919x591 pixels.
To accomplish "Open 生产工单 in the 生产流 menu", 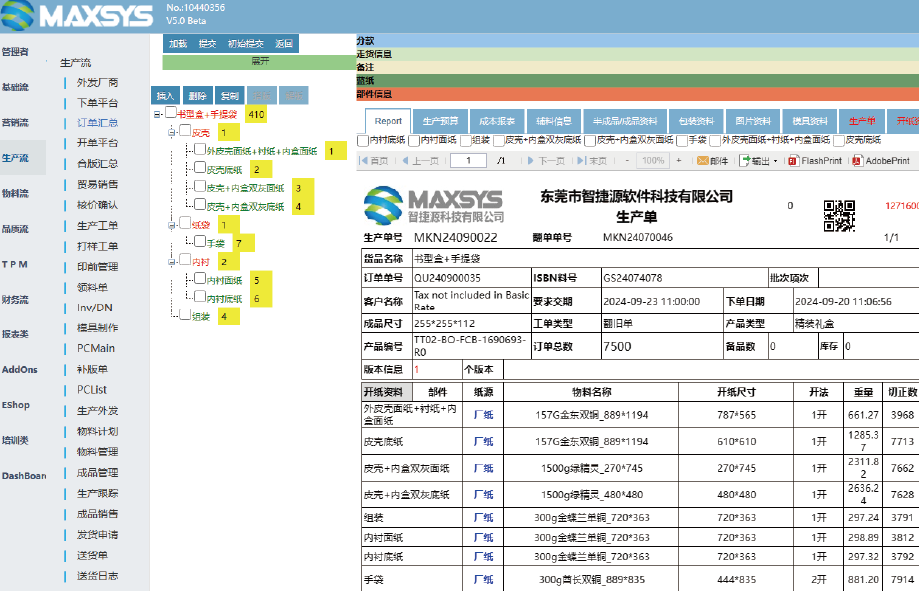I will (97, 225).
